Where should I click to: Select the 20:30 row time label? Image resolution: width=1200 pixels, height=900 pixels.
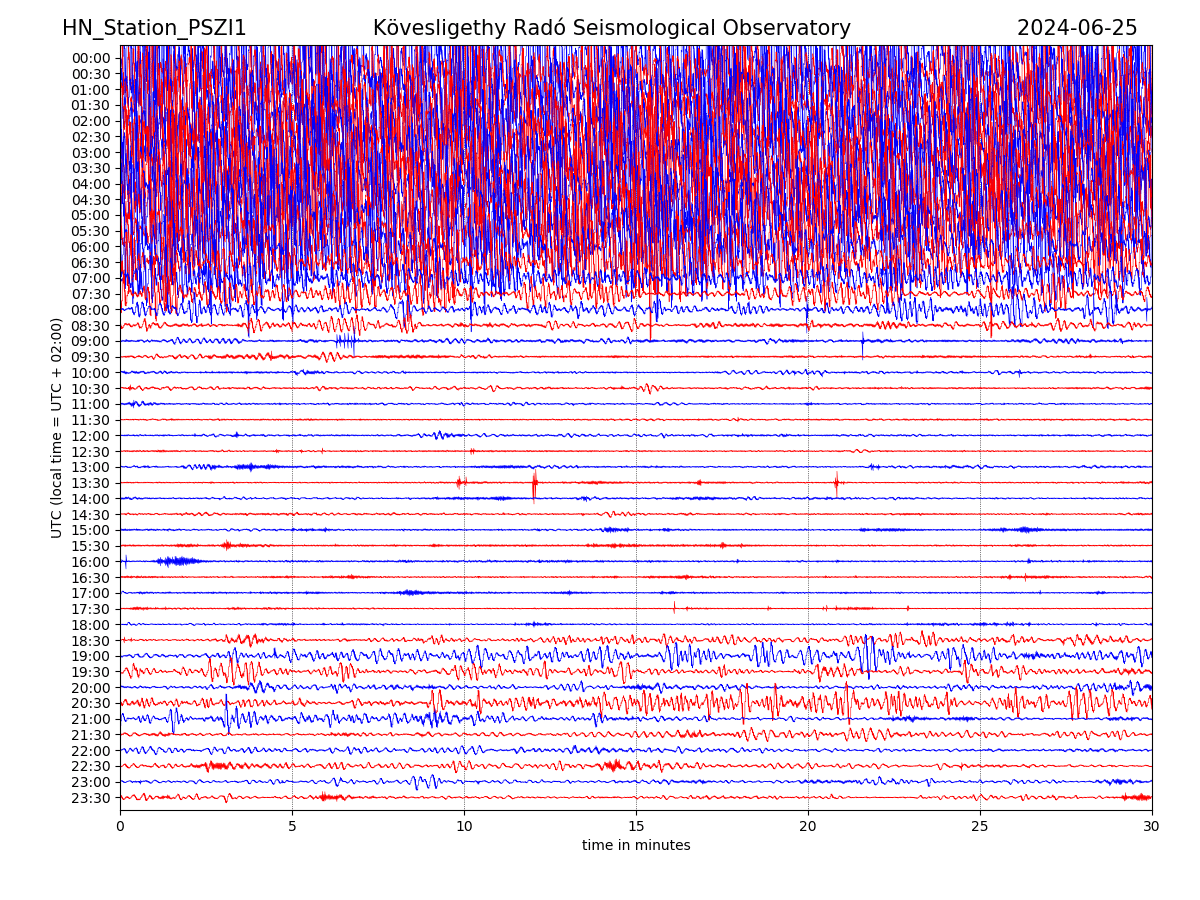point(91,703)
